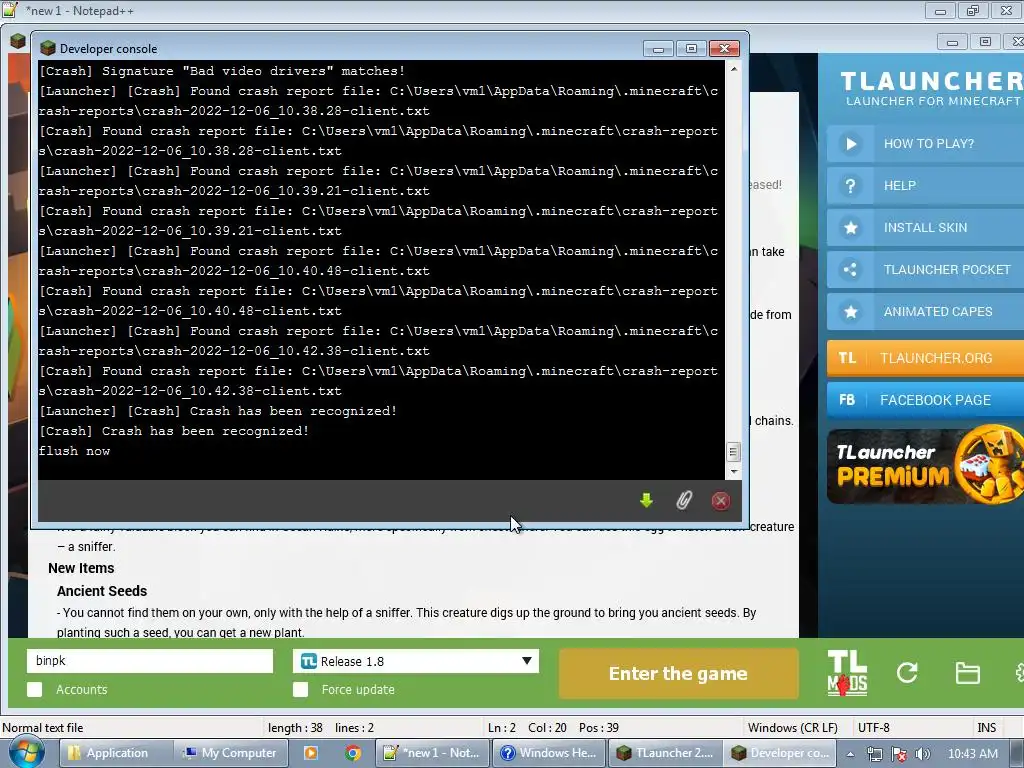1024x768 pixels.
Task: Open the HOW TO PLAY? button
Action: click(x=925, y=144)
